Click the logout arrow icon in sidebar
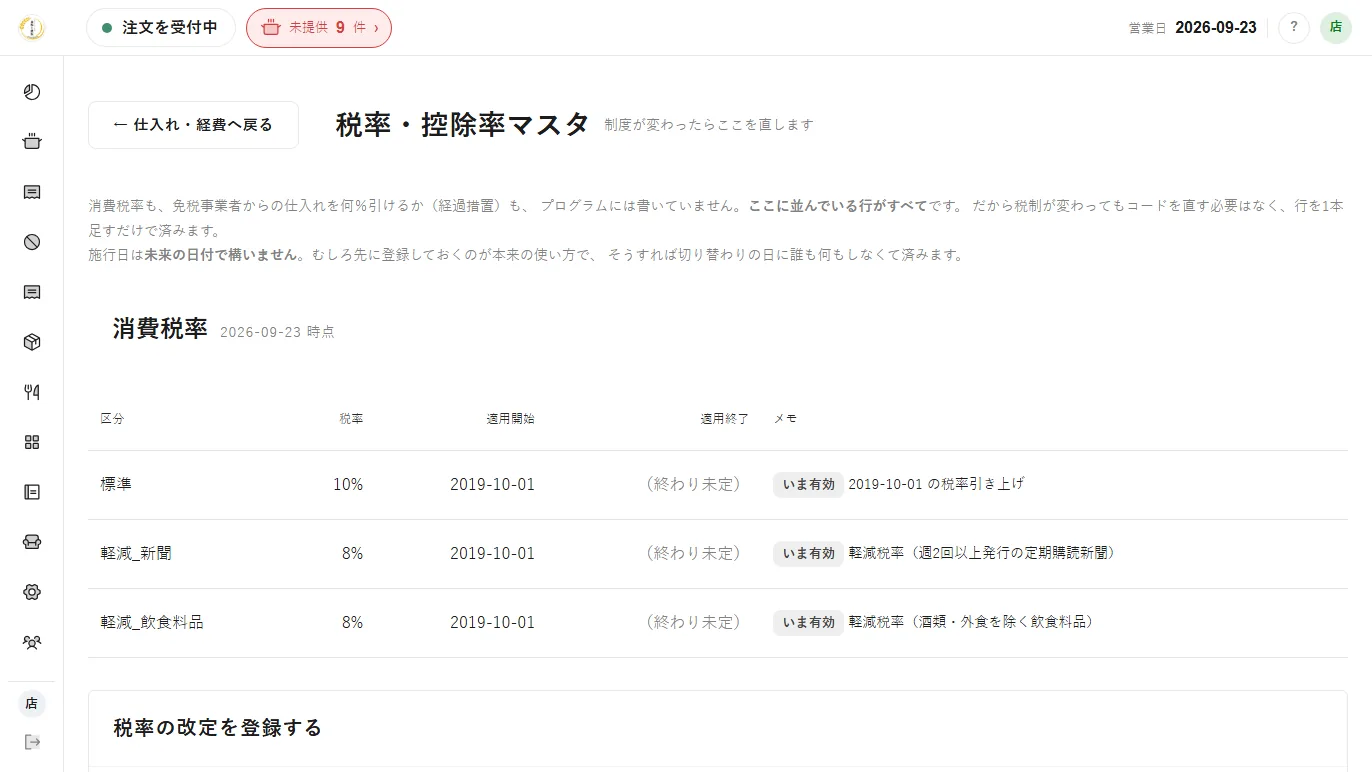 tap(32, 742)
